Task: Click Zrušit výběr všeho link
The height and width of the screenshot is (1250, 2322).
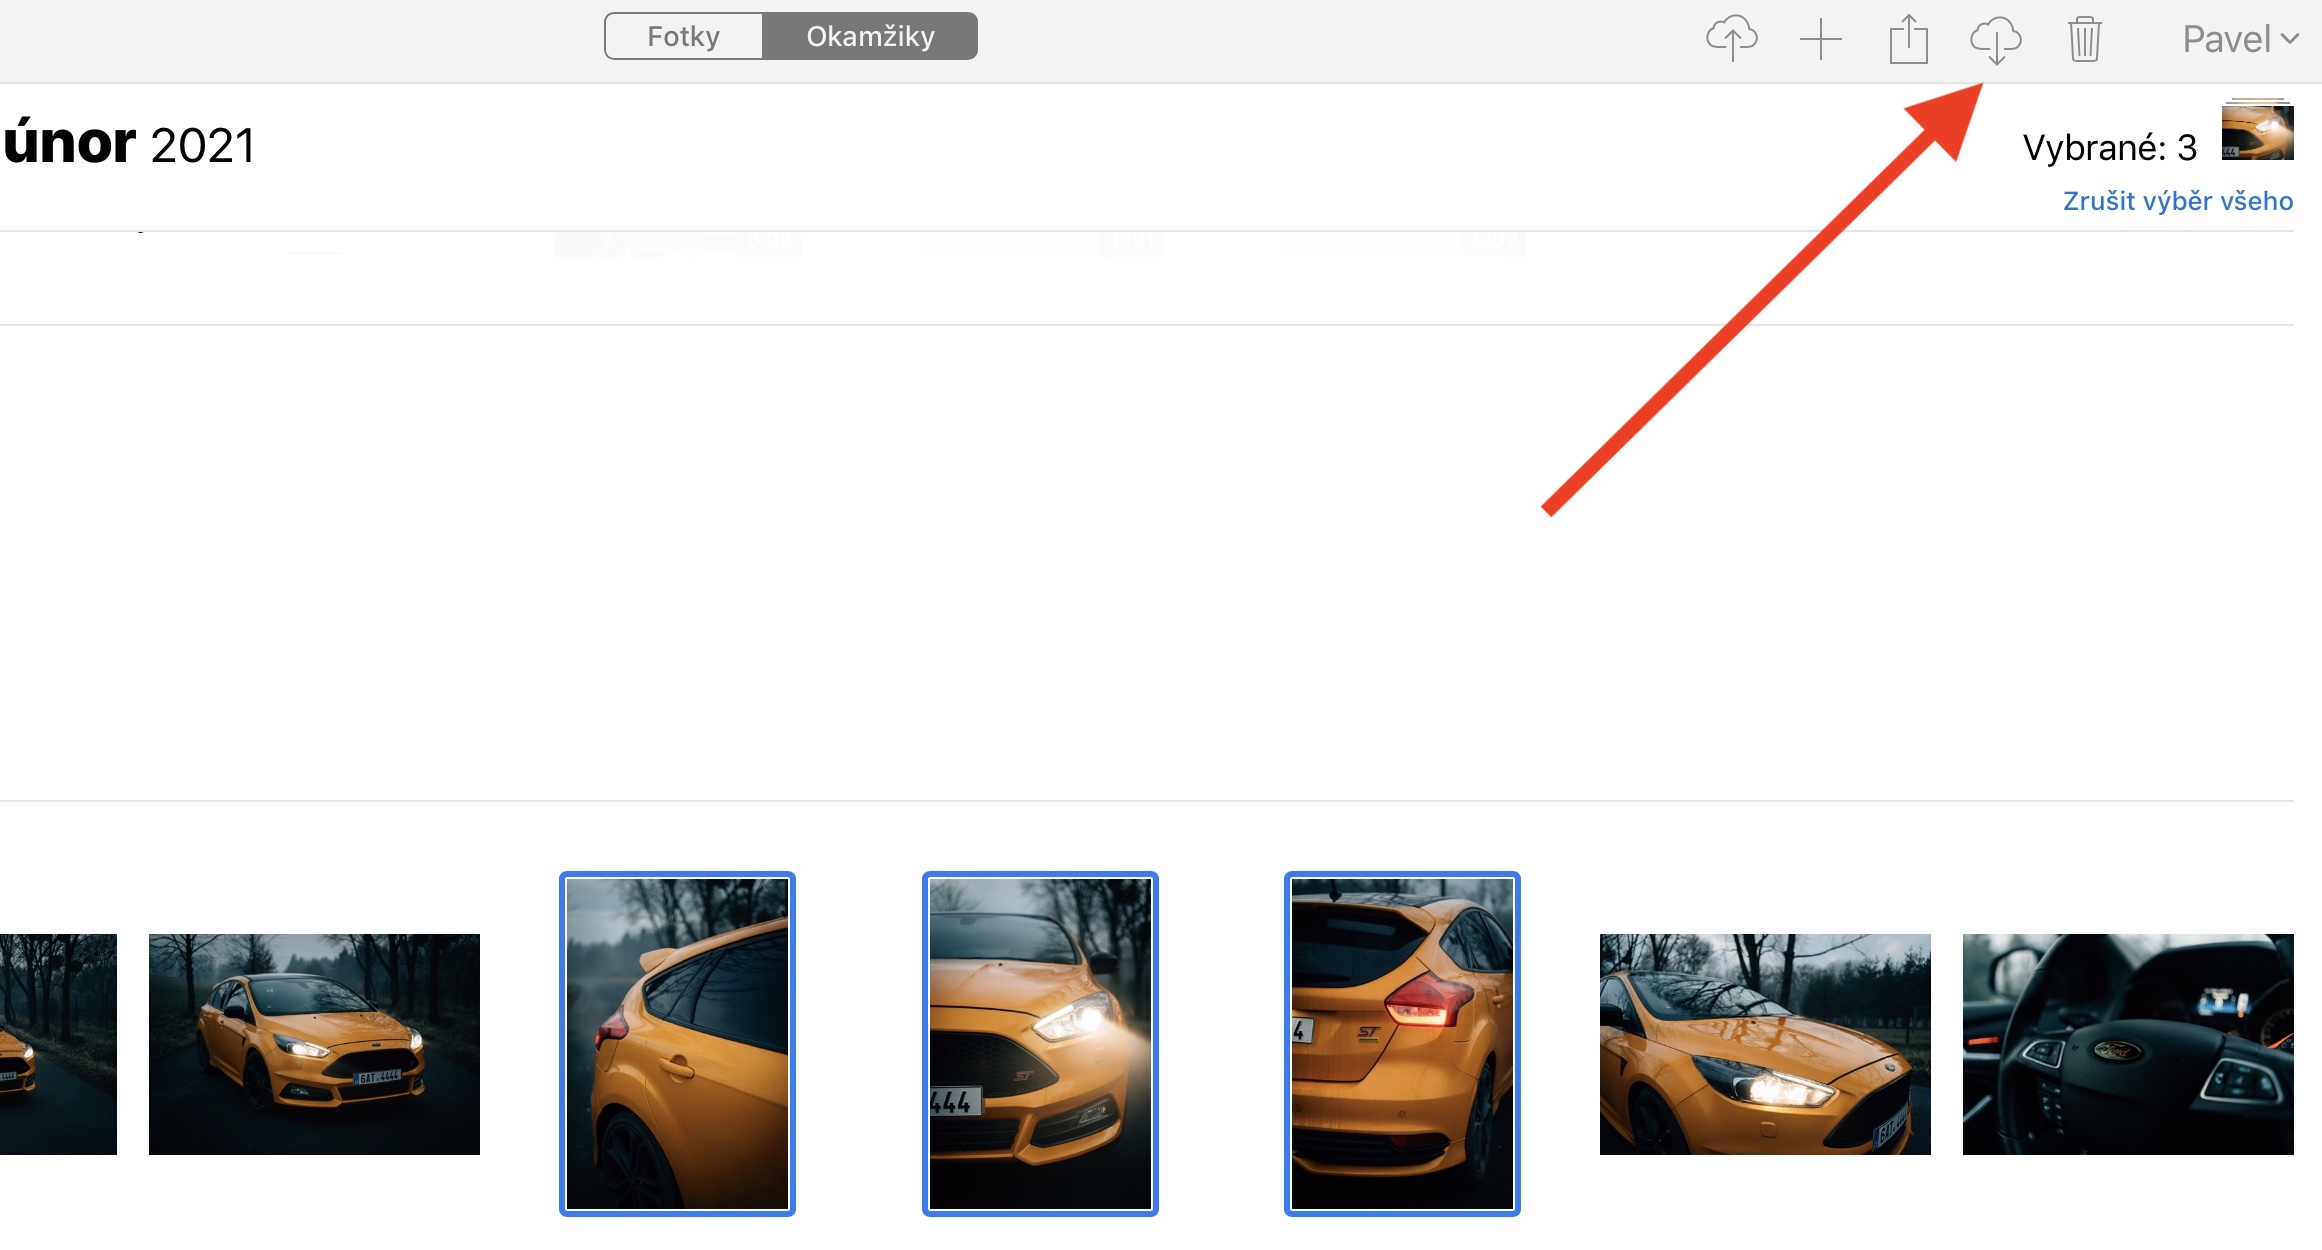Action: (2177, 201)
